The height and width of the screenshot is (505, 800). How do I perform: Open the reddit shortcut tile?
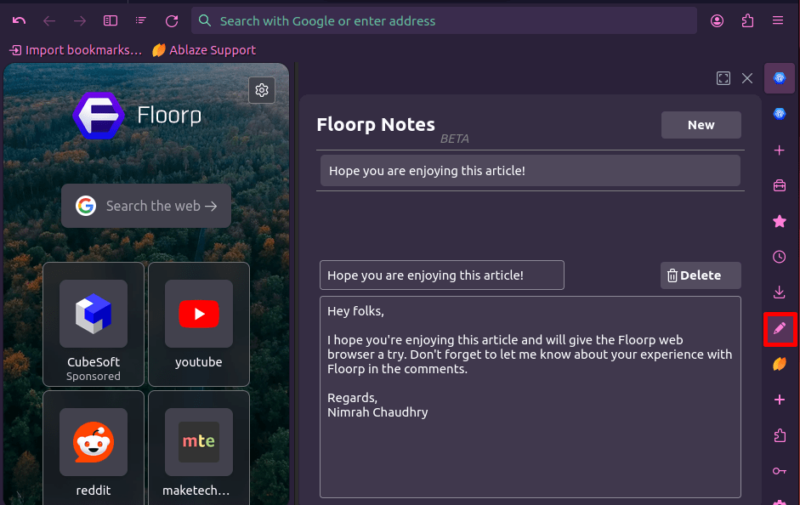(93, 449)
